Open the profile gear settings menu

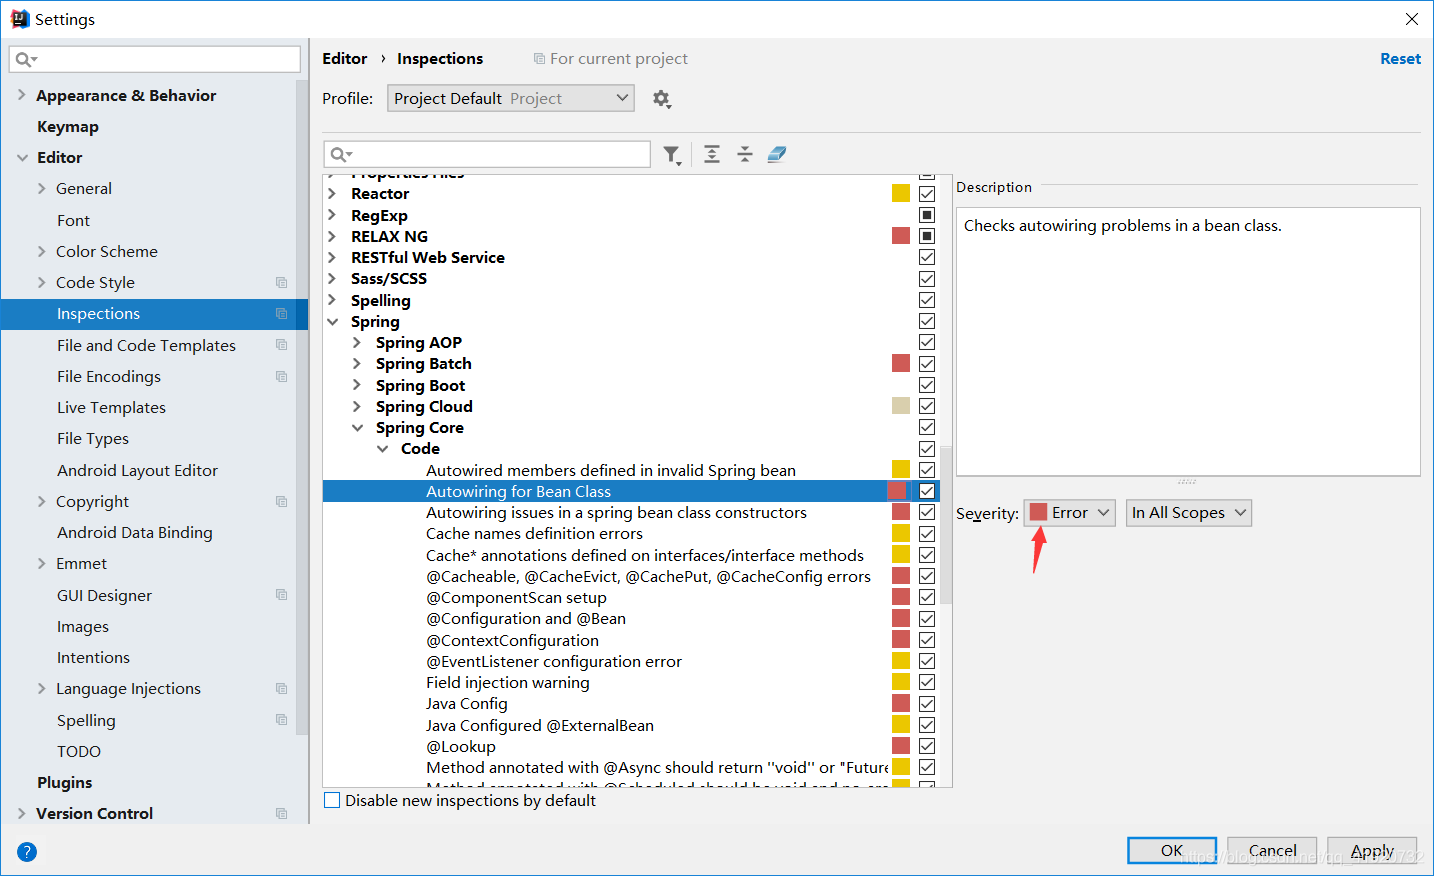(x=661, y=98)
